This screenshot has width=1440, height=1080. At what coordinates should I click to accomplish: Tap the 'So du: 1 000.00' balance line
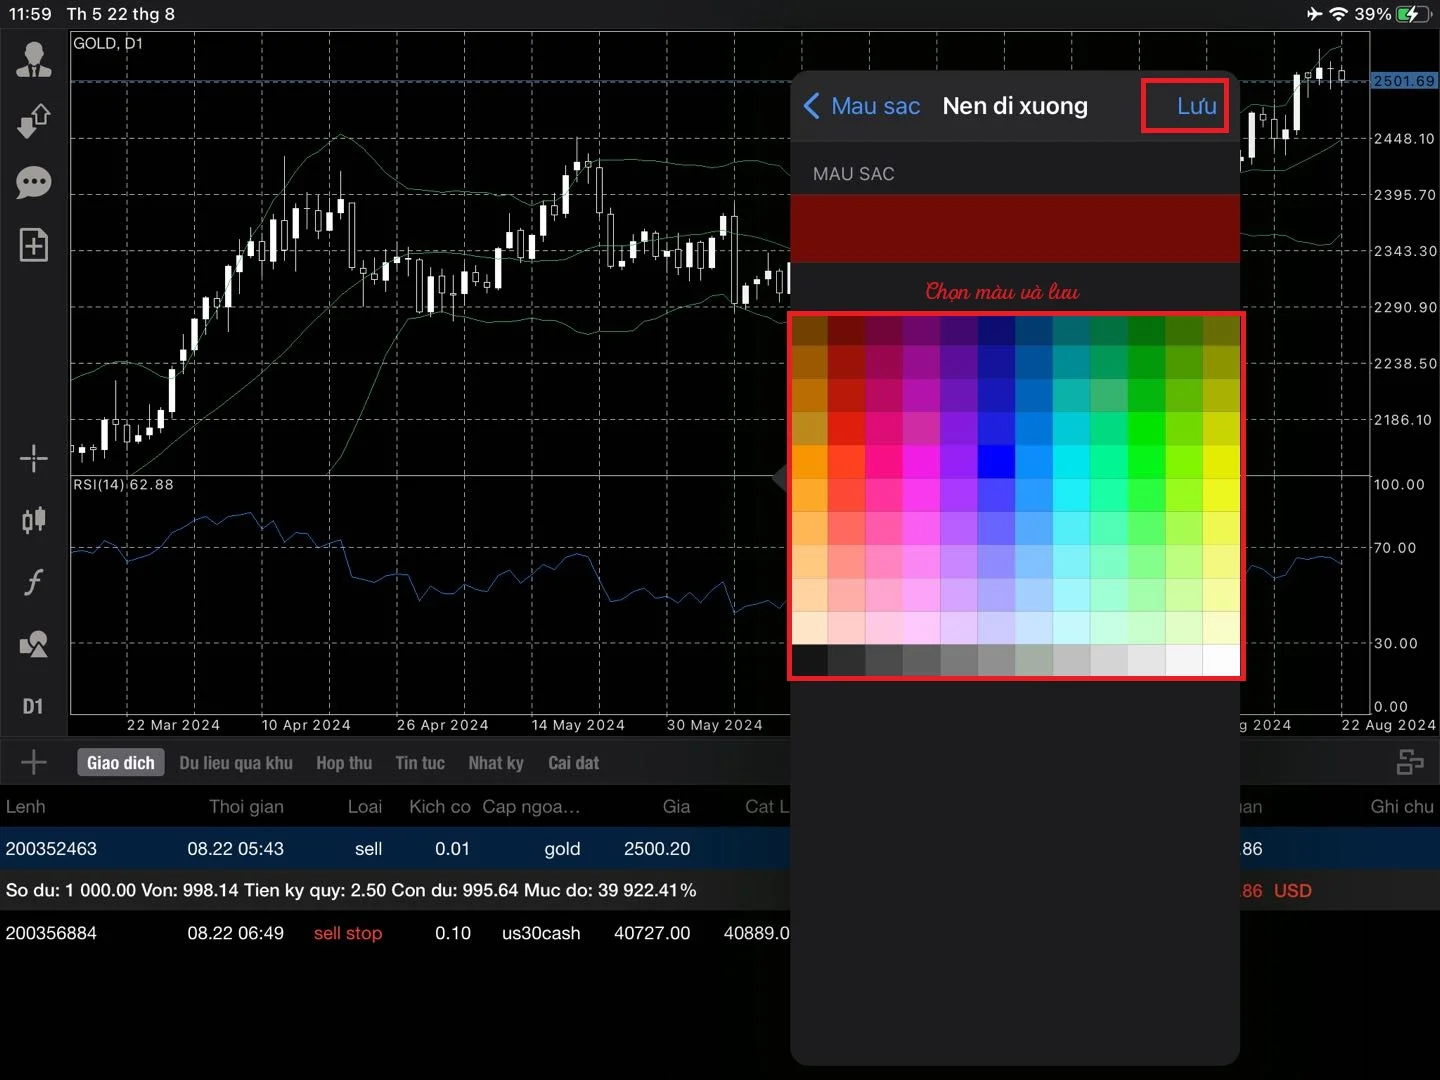[x=351, y=890]
